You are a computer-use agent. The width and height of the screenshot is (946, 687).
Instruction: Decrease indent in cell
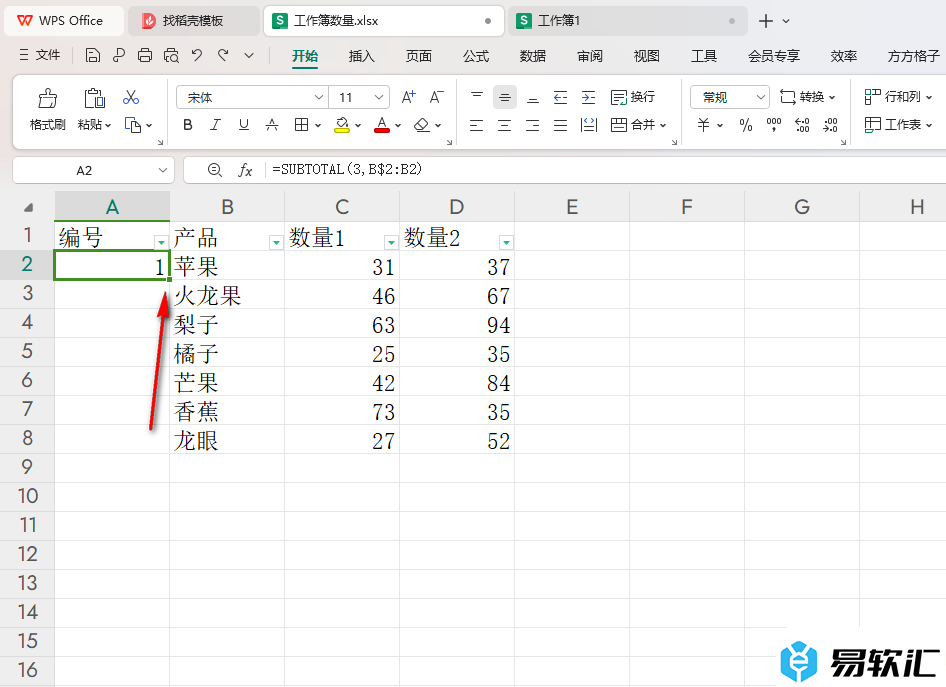(x=560, y=97)
